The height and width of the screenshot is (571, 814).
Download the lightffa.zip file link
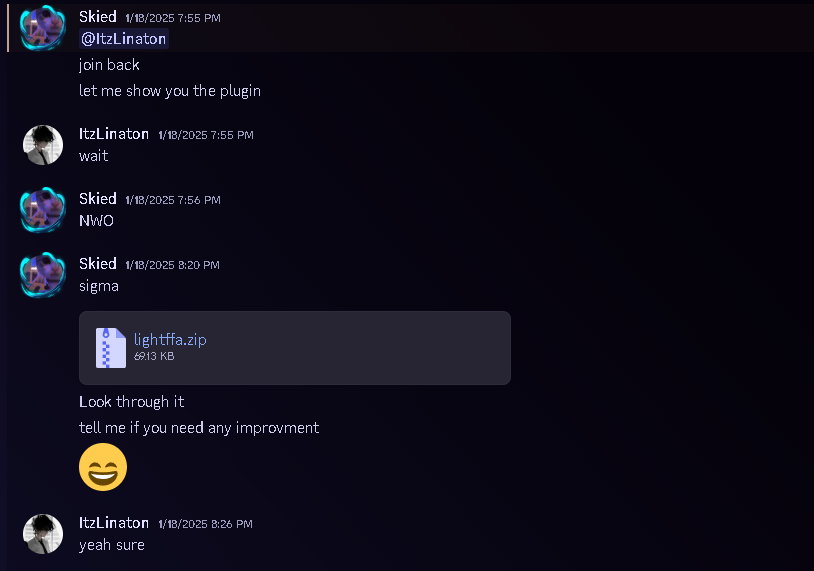[170, 339]
